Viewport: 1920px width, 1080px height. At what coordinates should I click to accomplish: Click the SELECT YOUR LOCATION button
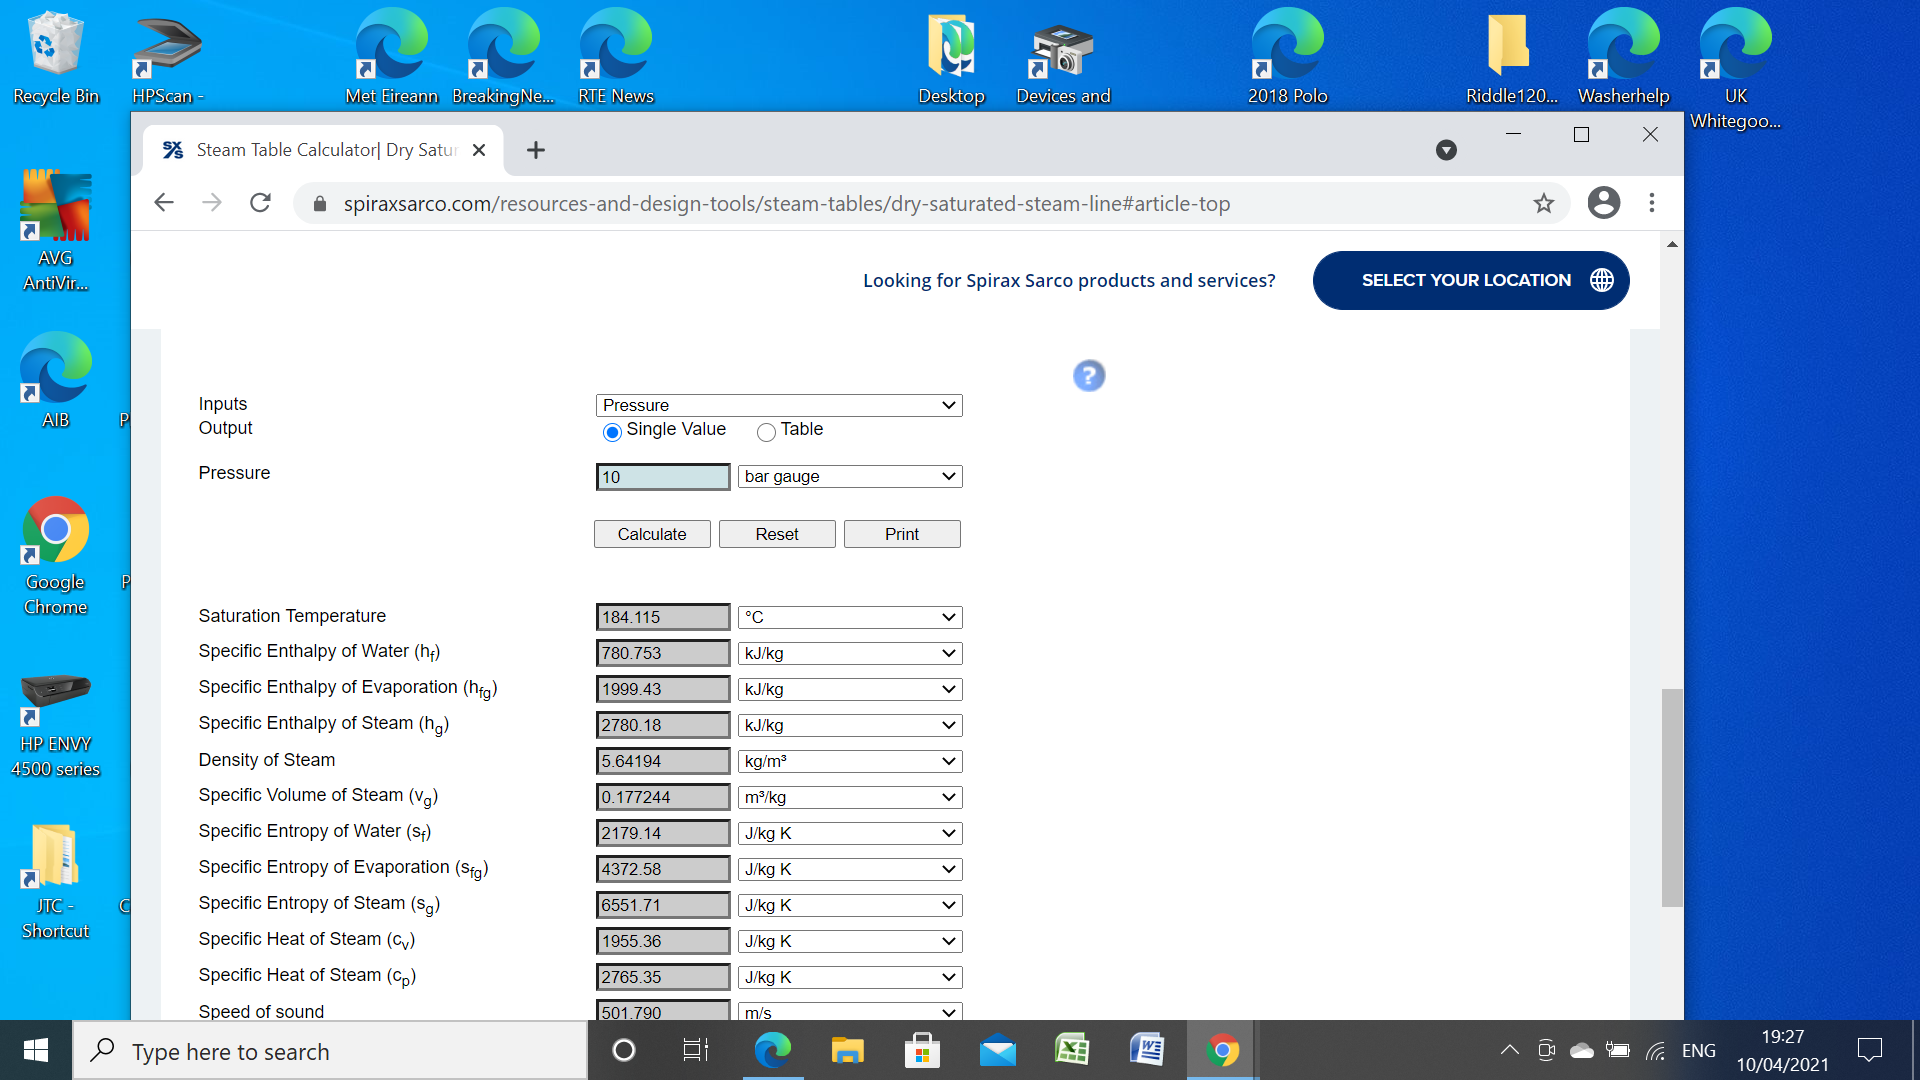tap(1471, 280)
